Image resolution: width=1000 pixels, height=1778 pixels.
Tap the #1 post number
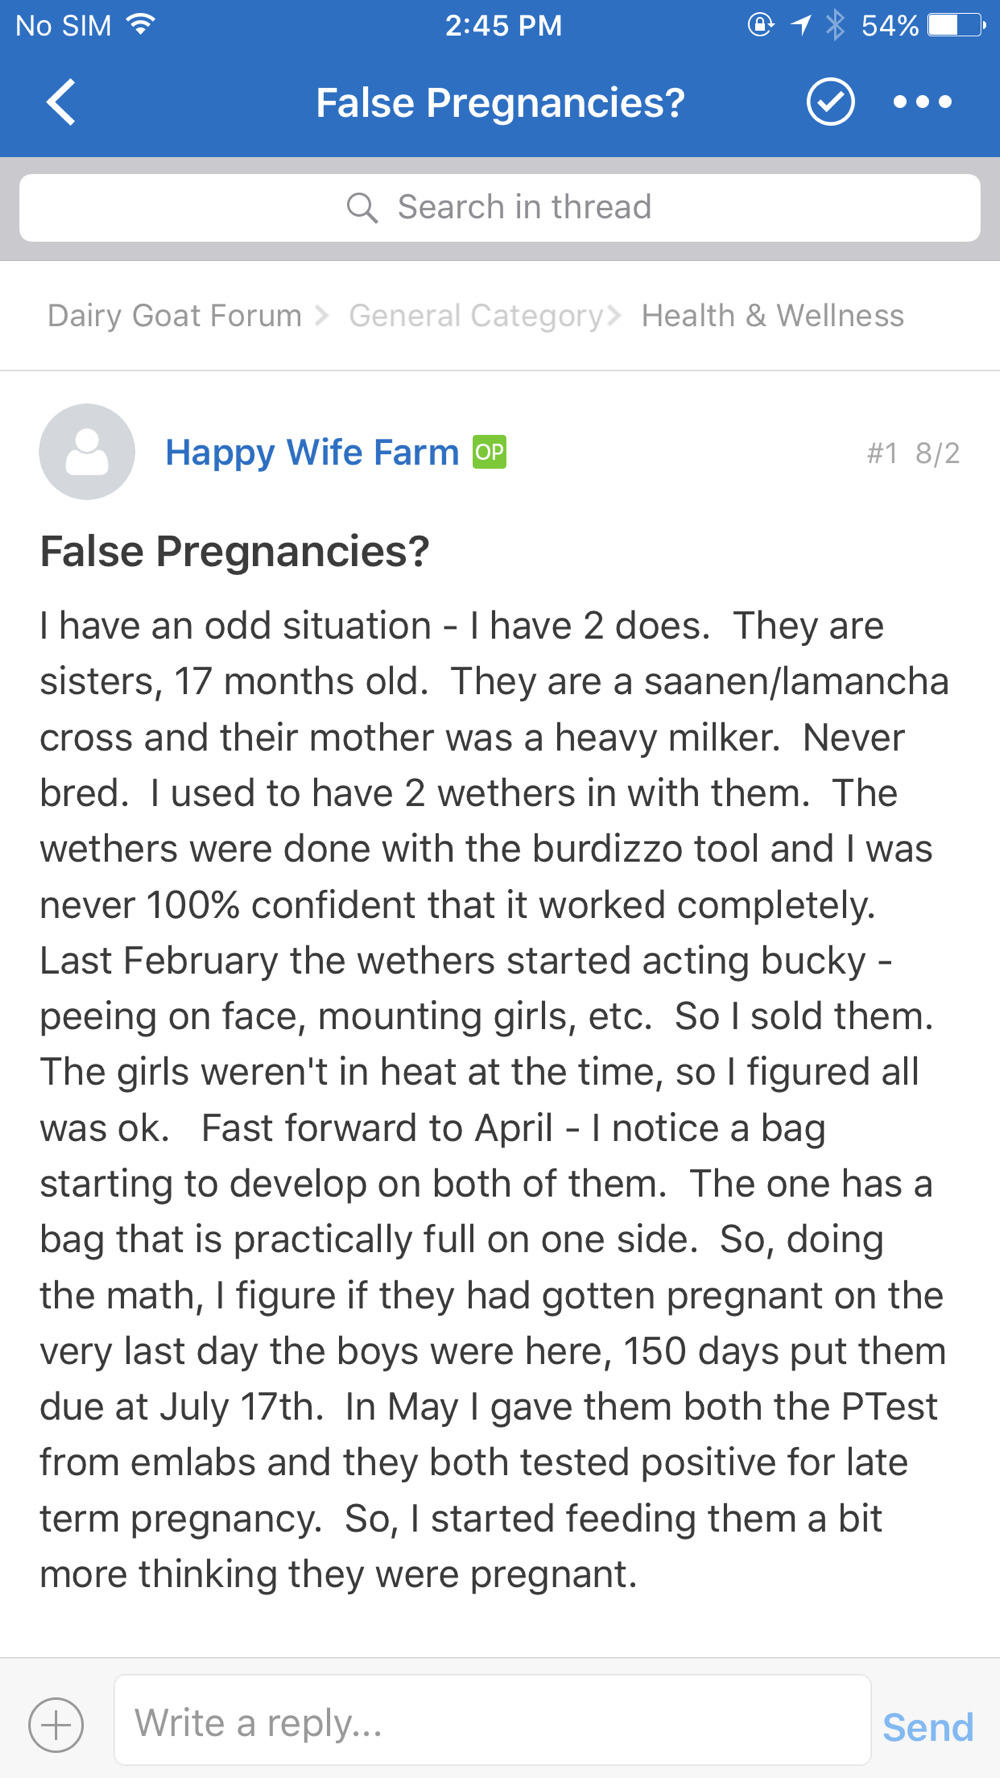pyautogui.click(x=882, y=454)
